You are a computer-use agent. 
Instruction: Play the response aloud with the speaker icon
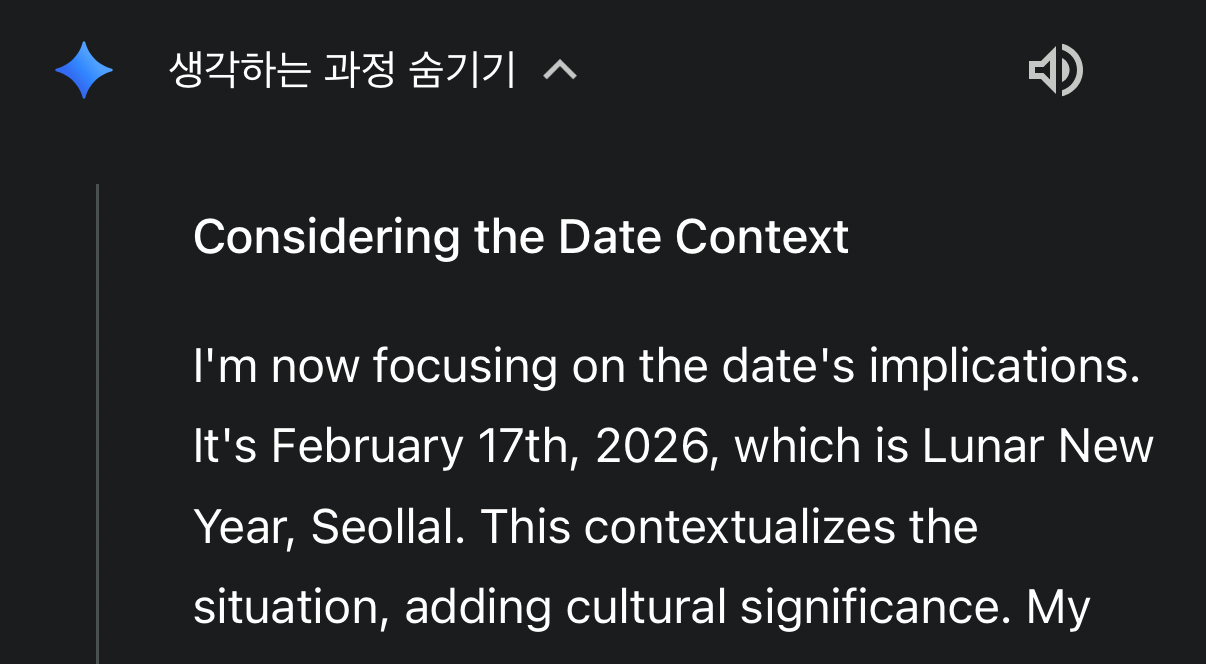[1055, 70]
